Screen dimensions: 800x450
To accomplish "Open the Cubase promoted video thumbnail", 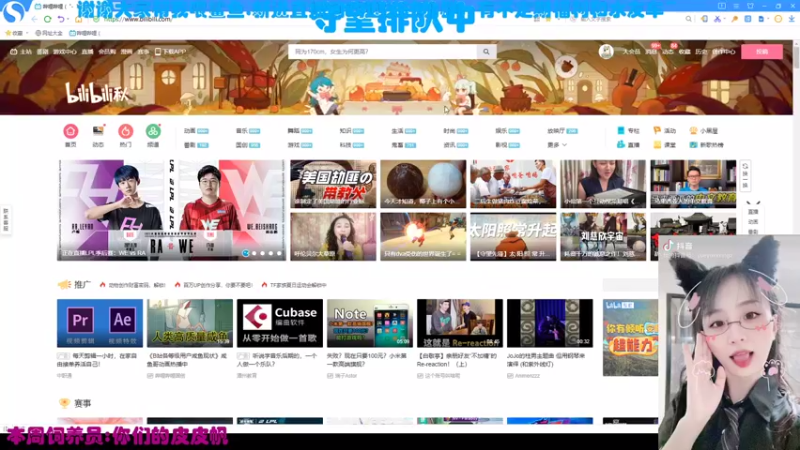I will pyautogui.click(x=280, y=323).
